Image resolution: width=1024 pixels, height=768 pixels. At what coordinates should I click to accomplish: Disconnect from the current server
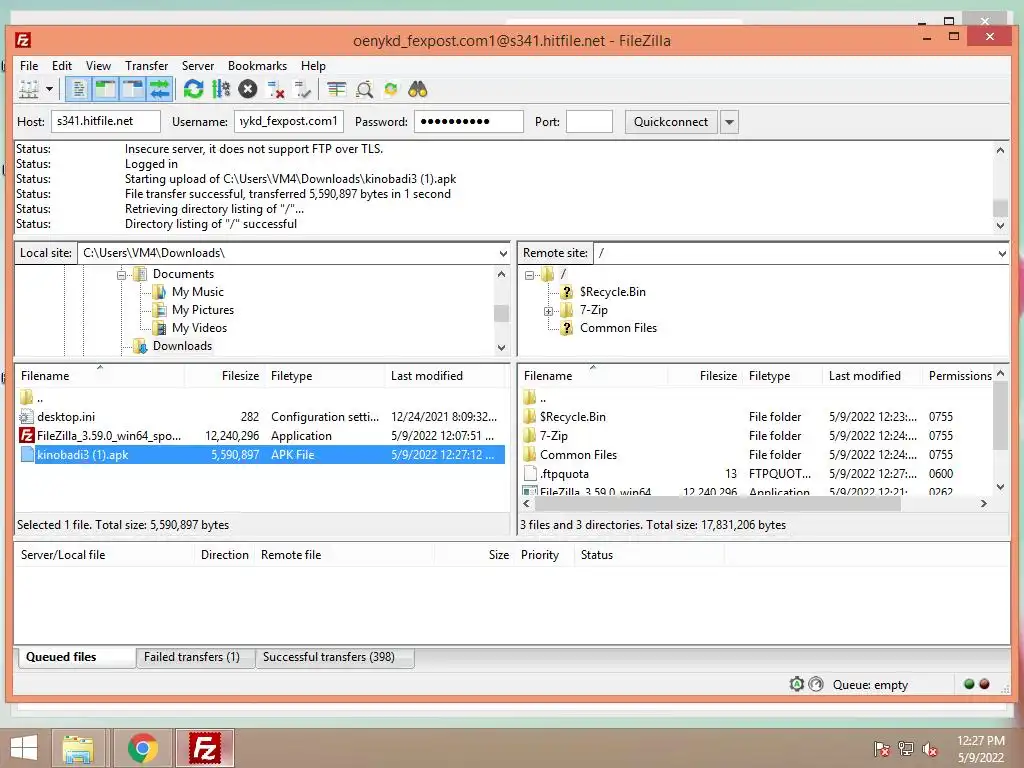pyautogui.click(x=275, y=89)
